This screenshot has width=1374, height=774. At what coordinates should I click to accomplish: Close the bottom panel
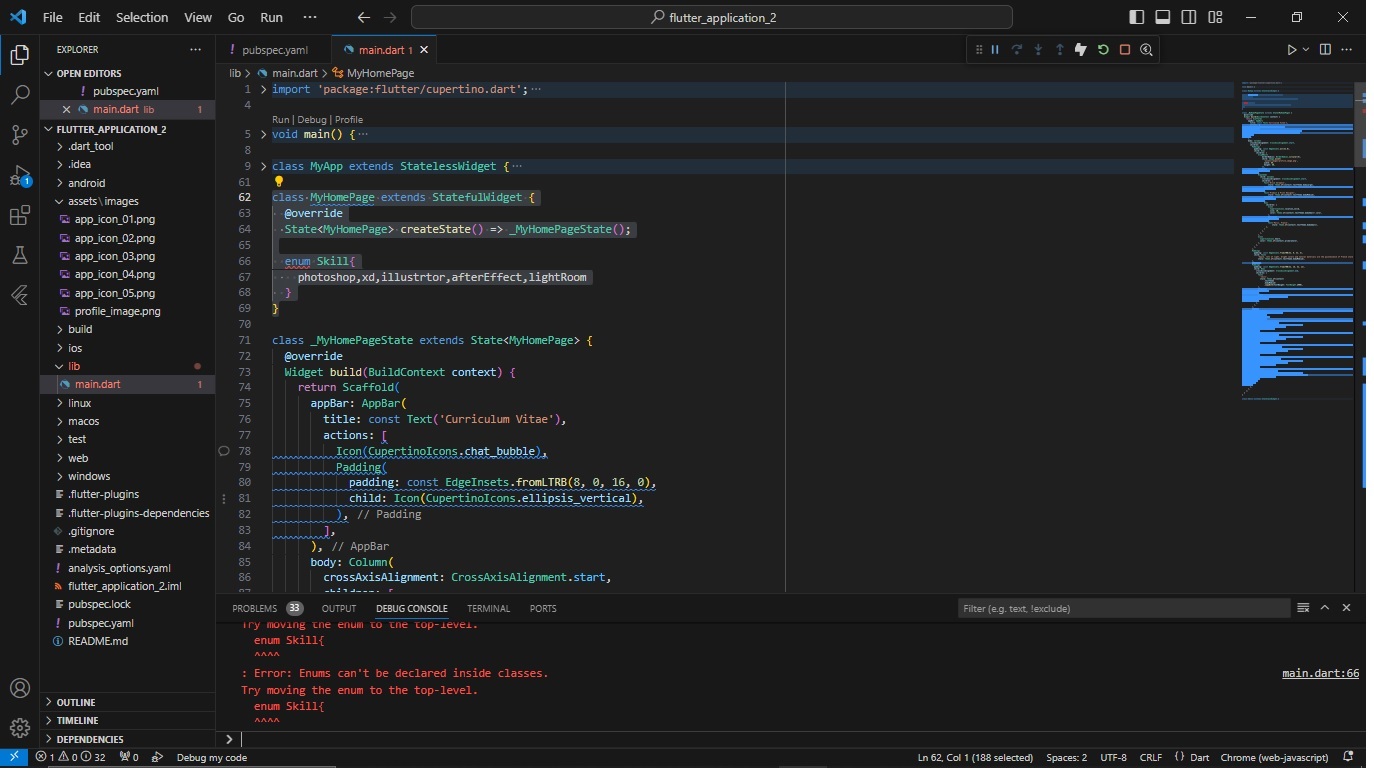click(x=1347, y=607)
